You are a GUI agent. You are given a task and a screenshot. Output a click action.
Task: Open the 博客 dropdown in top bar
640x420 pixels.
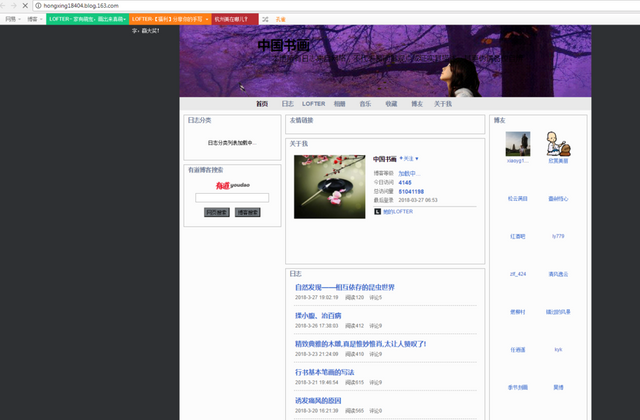(x=35, y=19)
